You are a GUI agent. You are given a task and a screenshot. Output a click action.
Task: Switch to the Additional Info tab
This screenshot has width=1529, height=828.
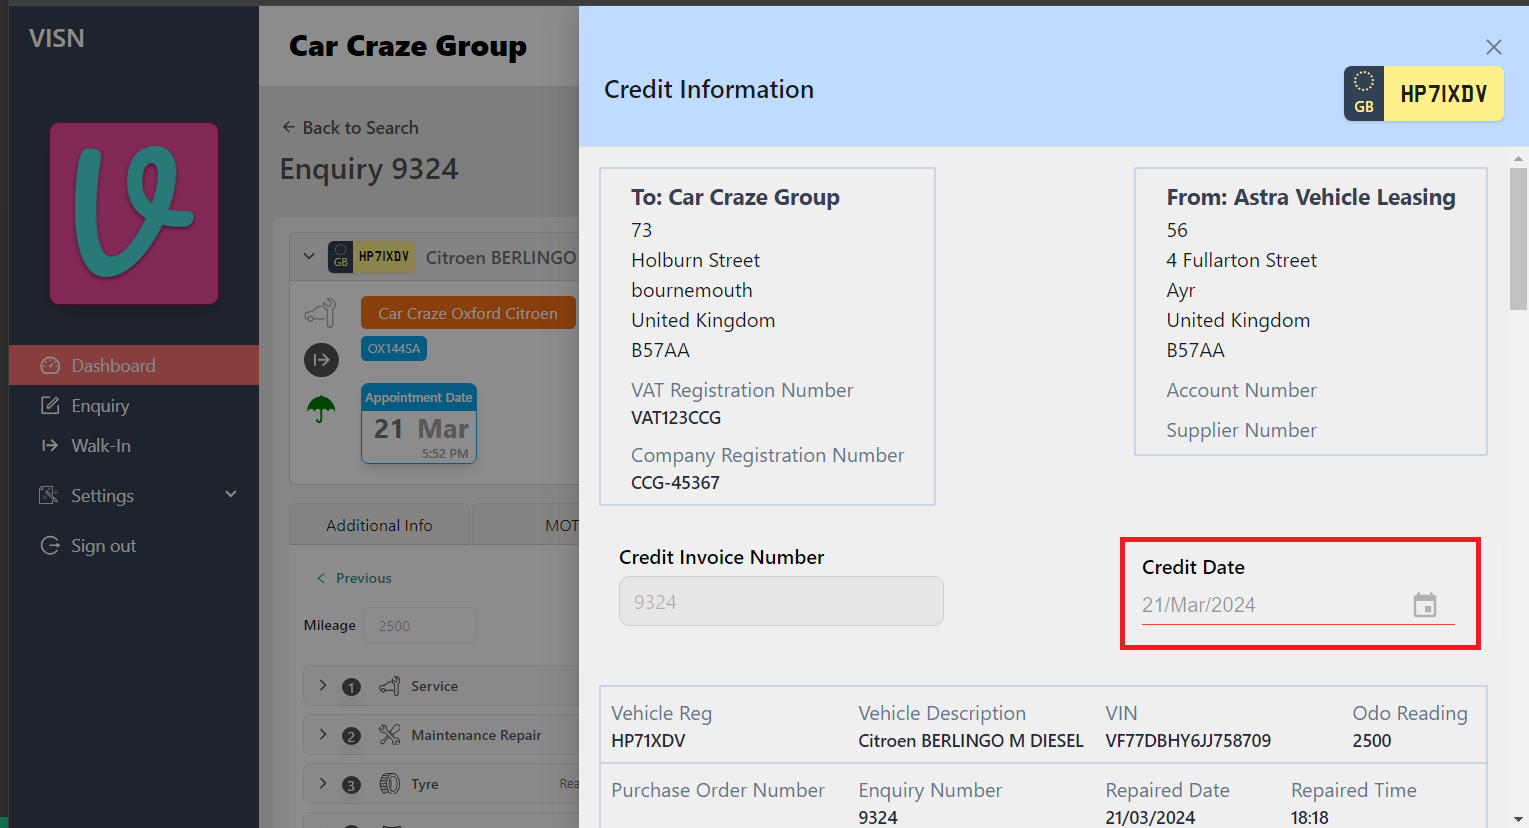tap(379, 525)
